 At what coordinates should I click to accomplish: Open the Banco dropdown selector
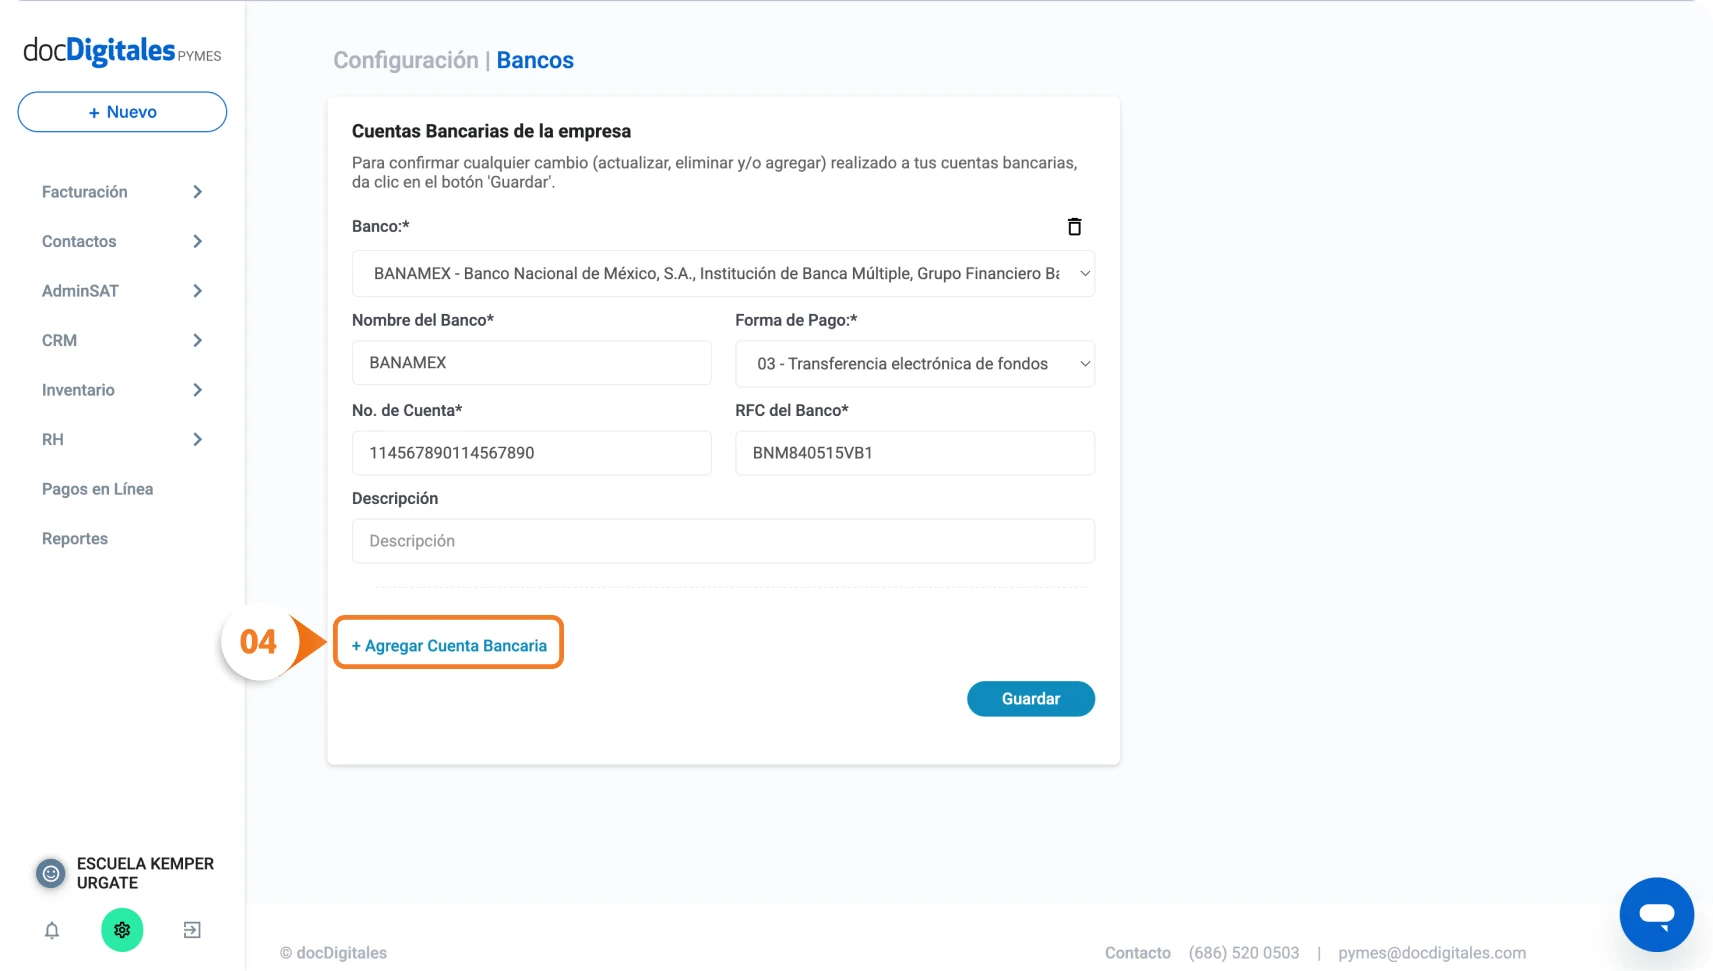click(723, 274)
